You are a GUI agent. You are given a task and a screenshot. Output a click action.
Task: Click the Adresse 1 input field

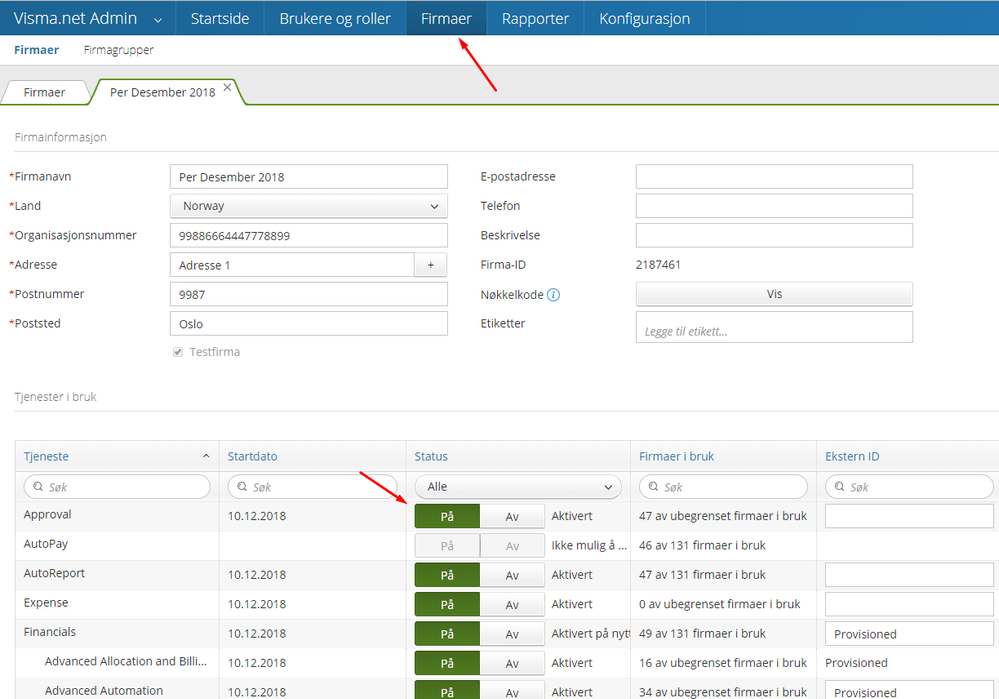click(x=292, y=265)
